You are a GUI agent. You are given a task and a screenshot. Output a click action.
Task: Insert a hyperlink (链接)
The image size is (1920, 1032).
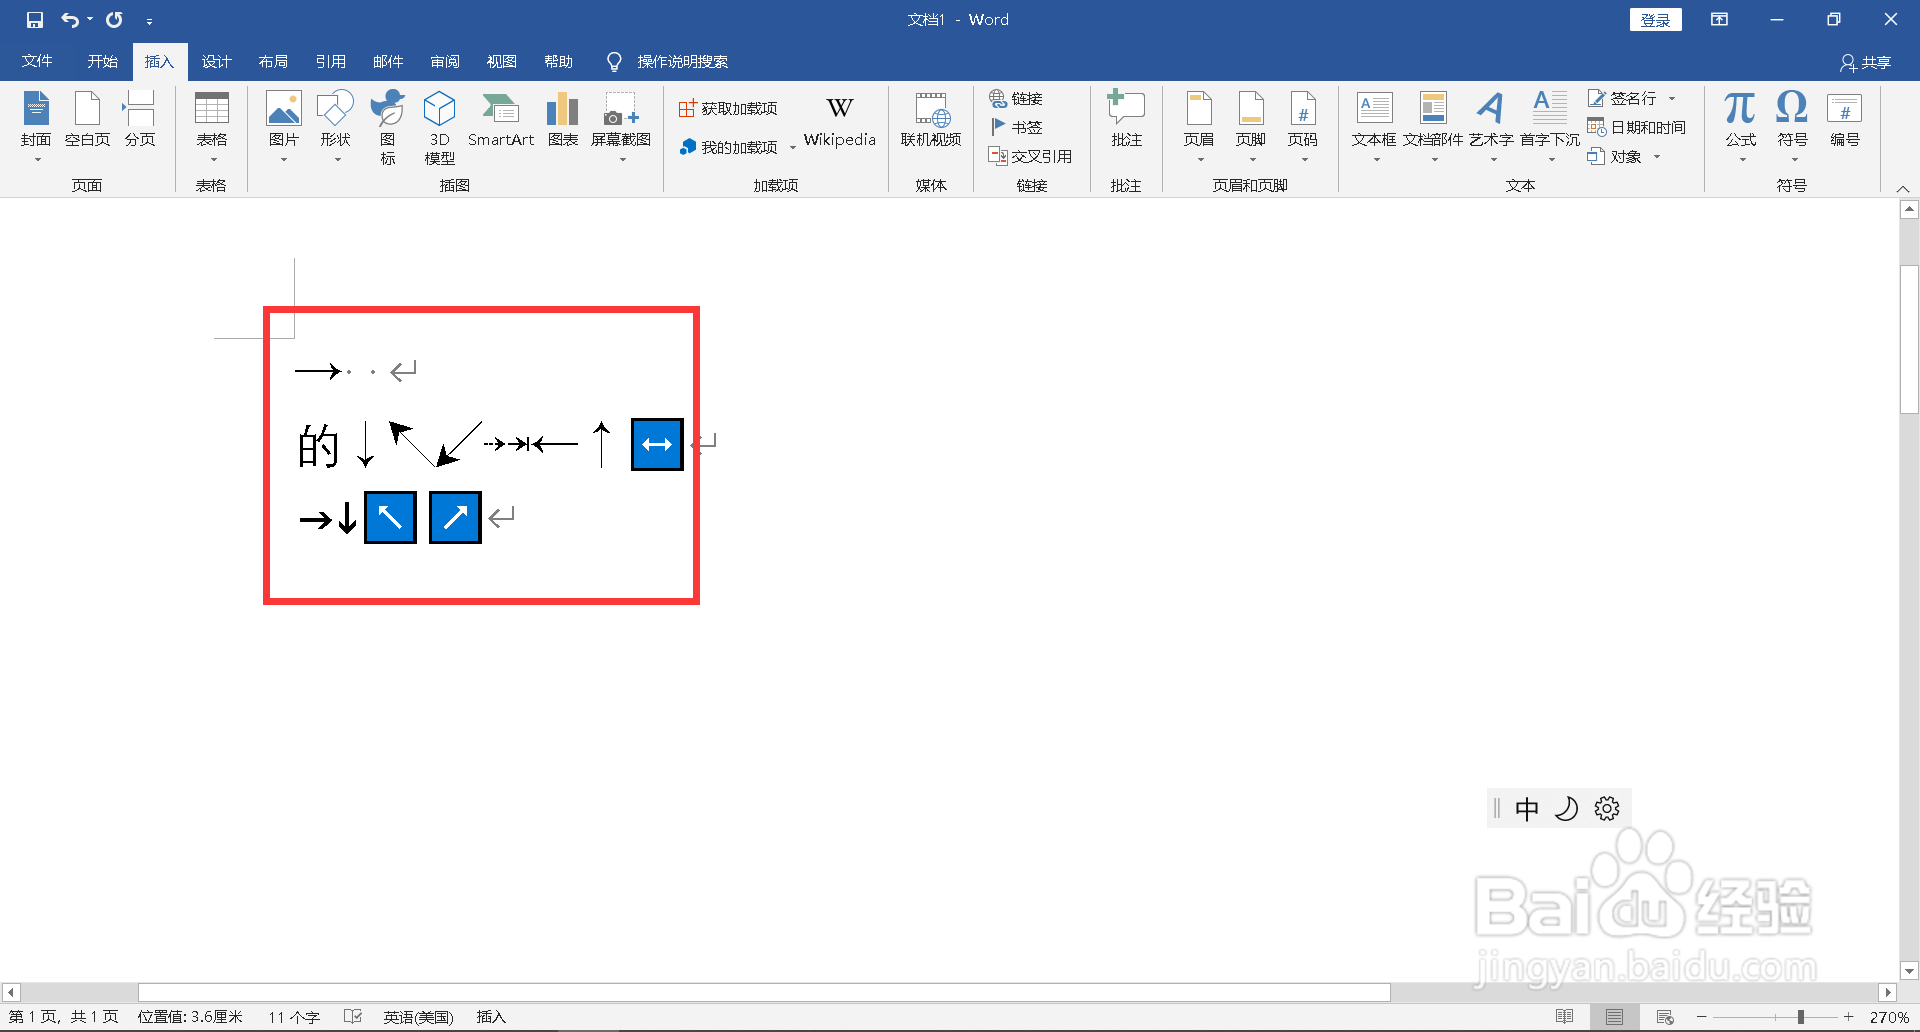[1016, 98]
